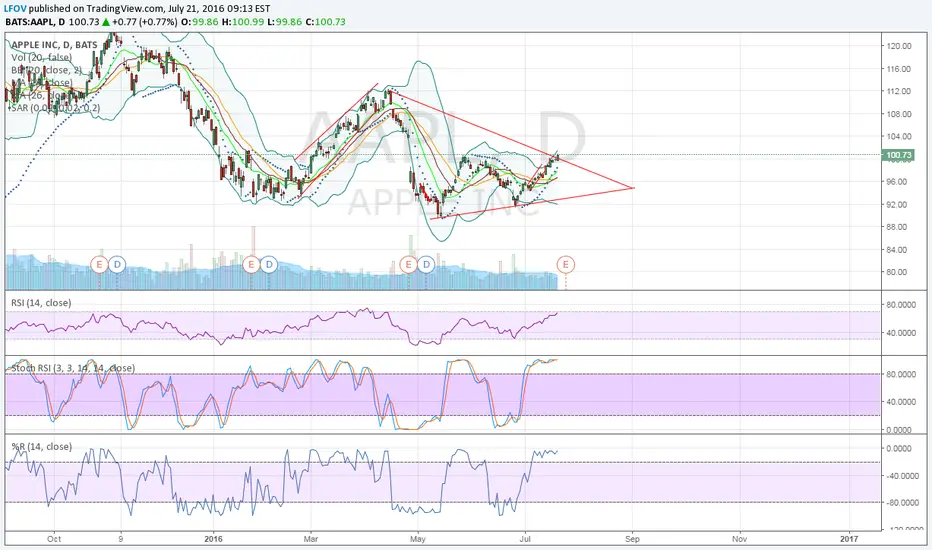Select the Vol (20, false) indicator label
This screenshot has width=932, height=550.
pos(42,58)
